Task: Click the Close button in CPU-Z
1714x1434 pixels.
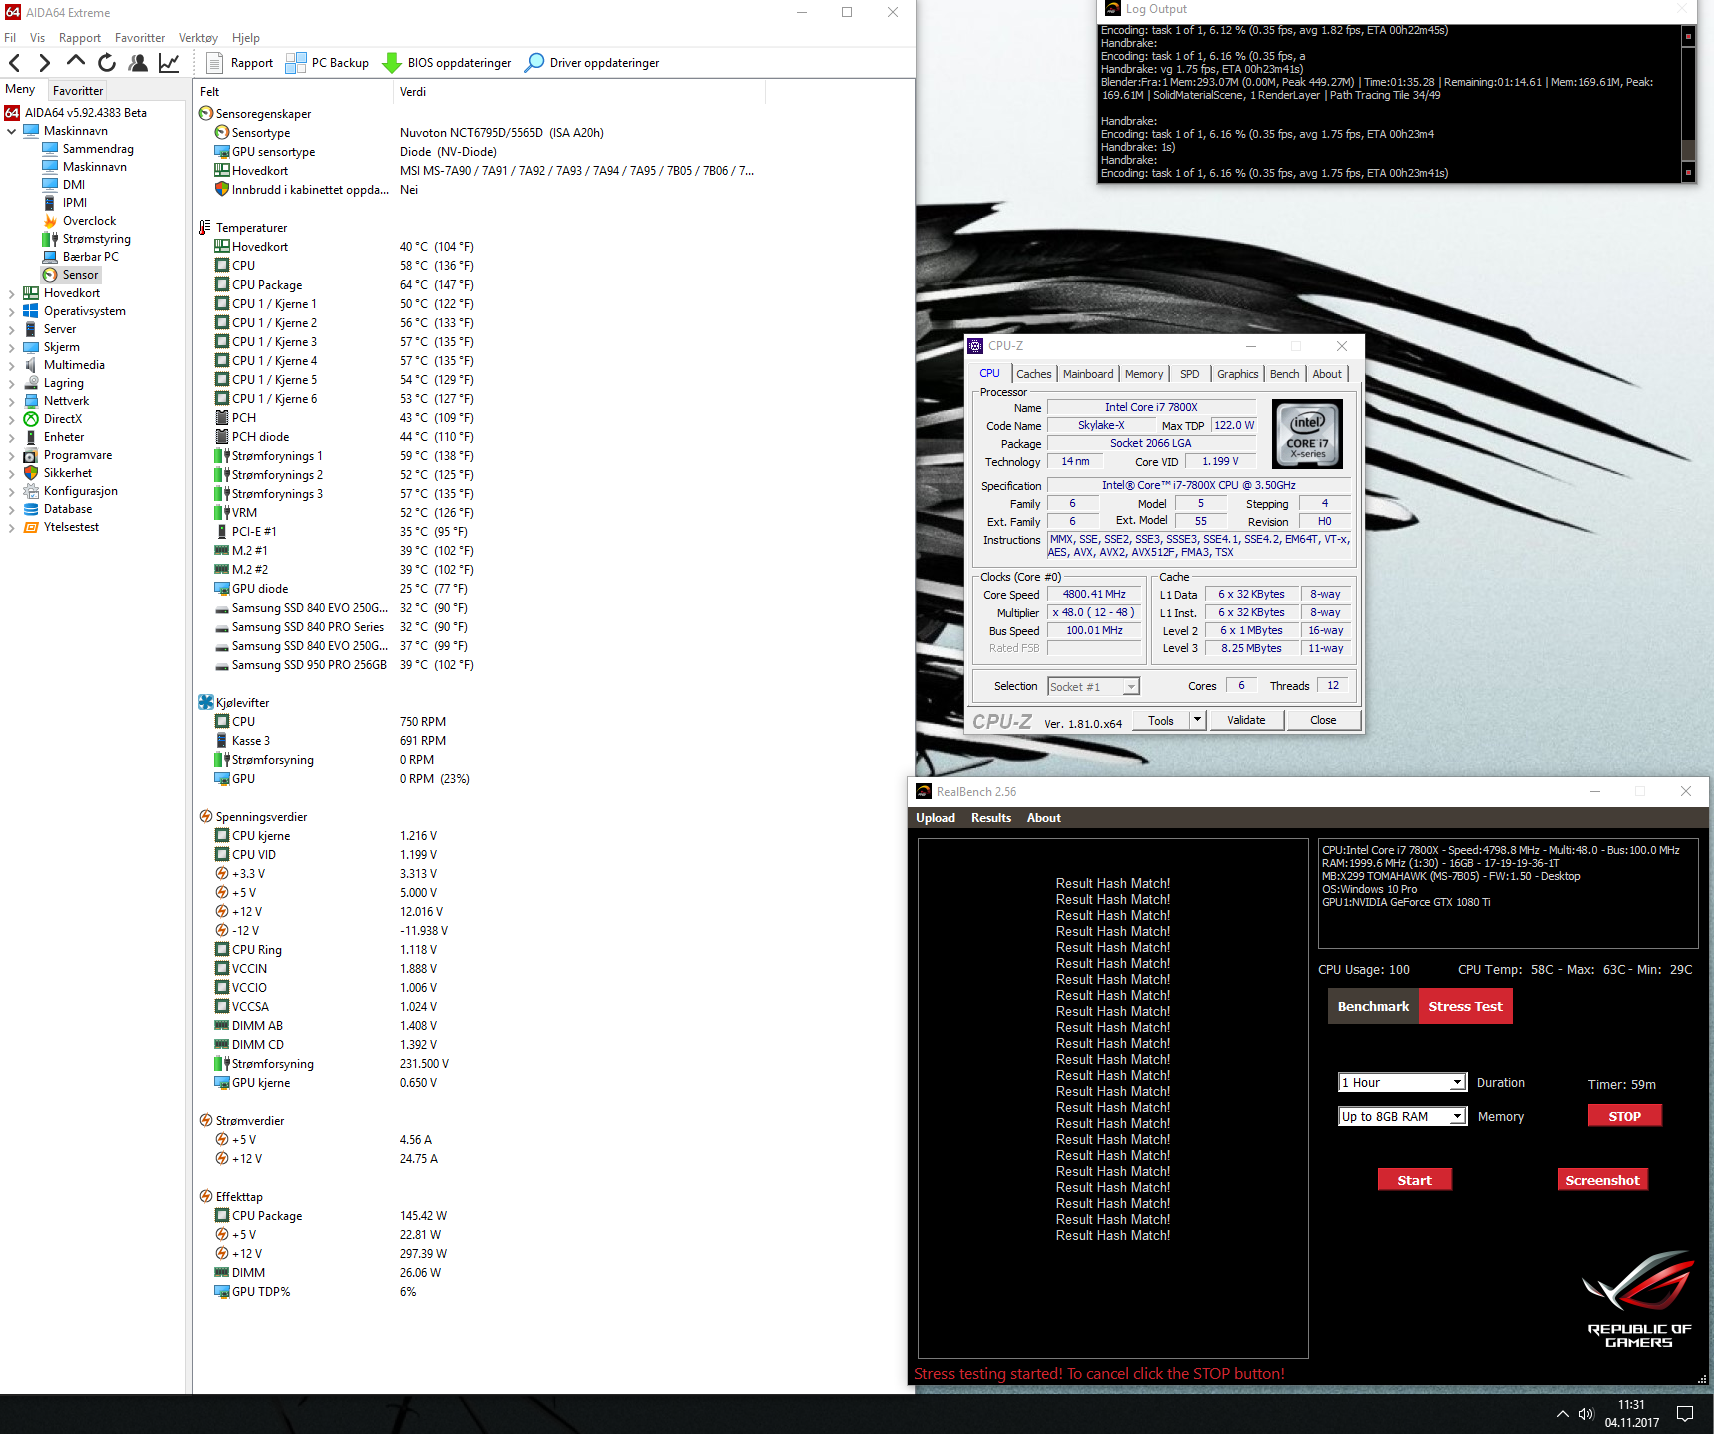Action: [1323, 720]
